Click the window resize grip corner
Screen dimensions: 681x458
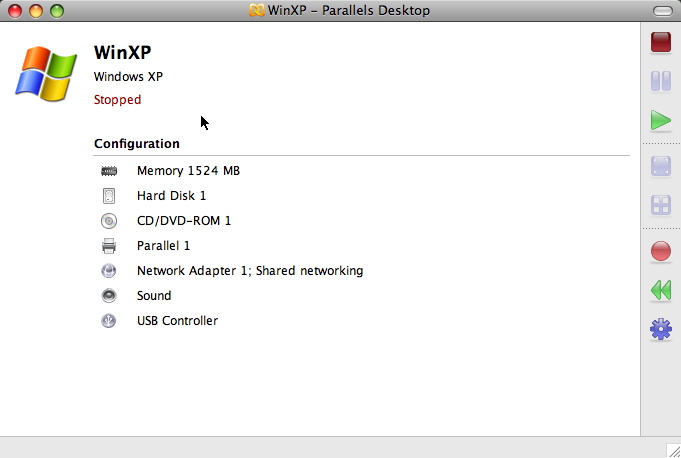click(x=674, y=451)
